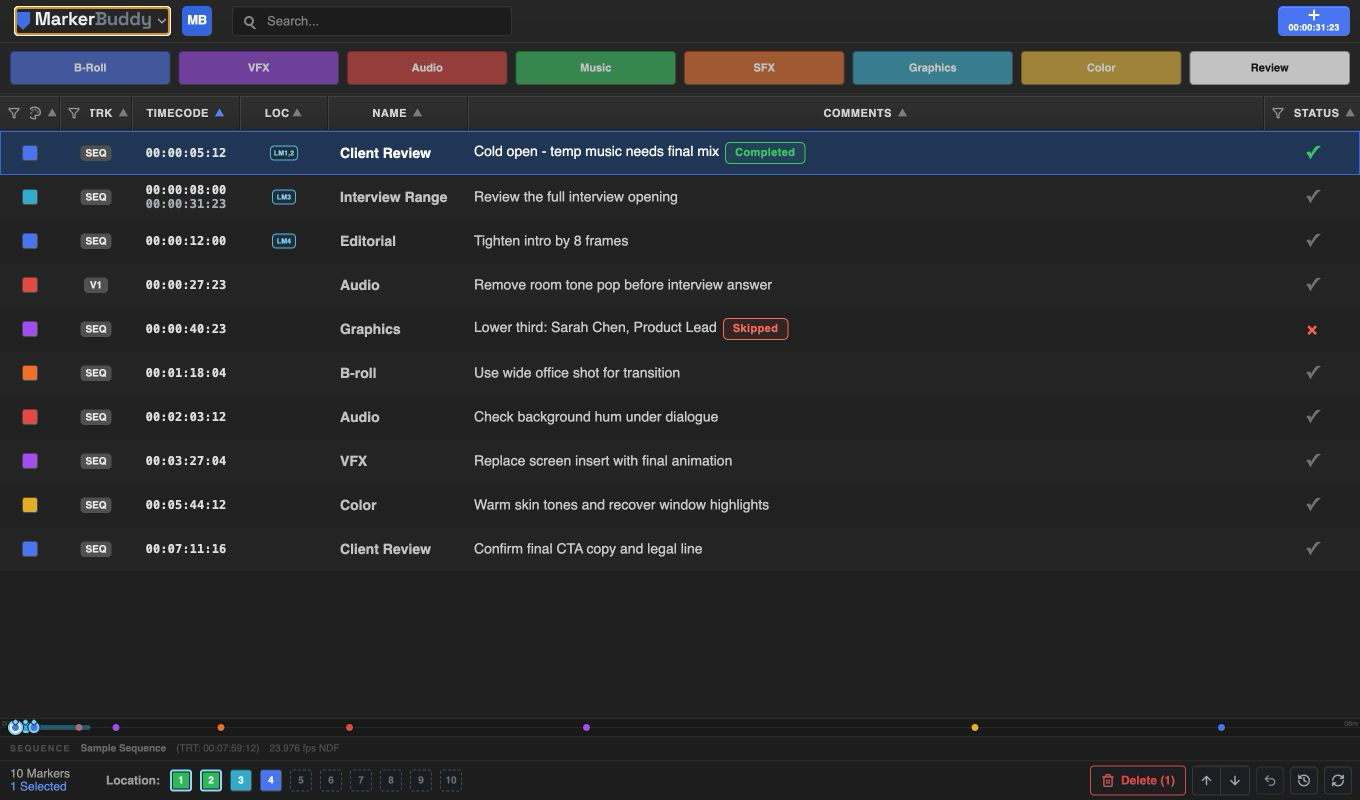The image size is (1360, 800).
Task: Select empty Location 5 slot
Action: click(x=300, y=780)
